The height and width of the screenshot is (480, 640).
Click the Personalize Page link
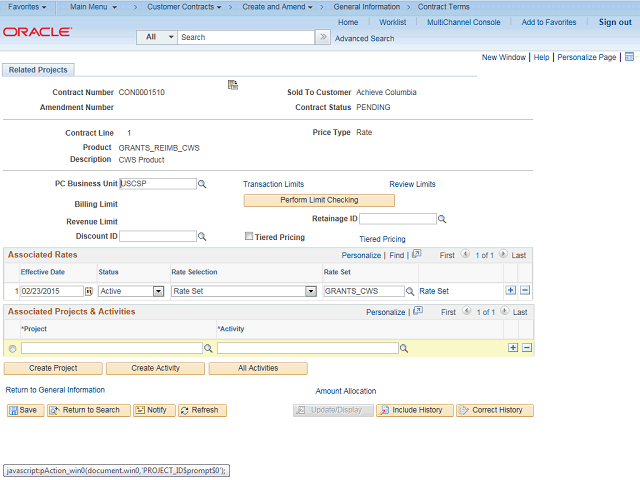(587, 57)
